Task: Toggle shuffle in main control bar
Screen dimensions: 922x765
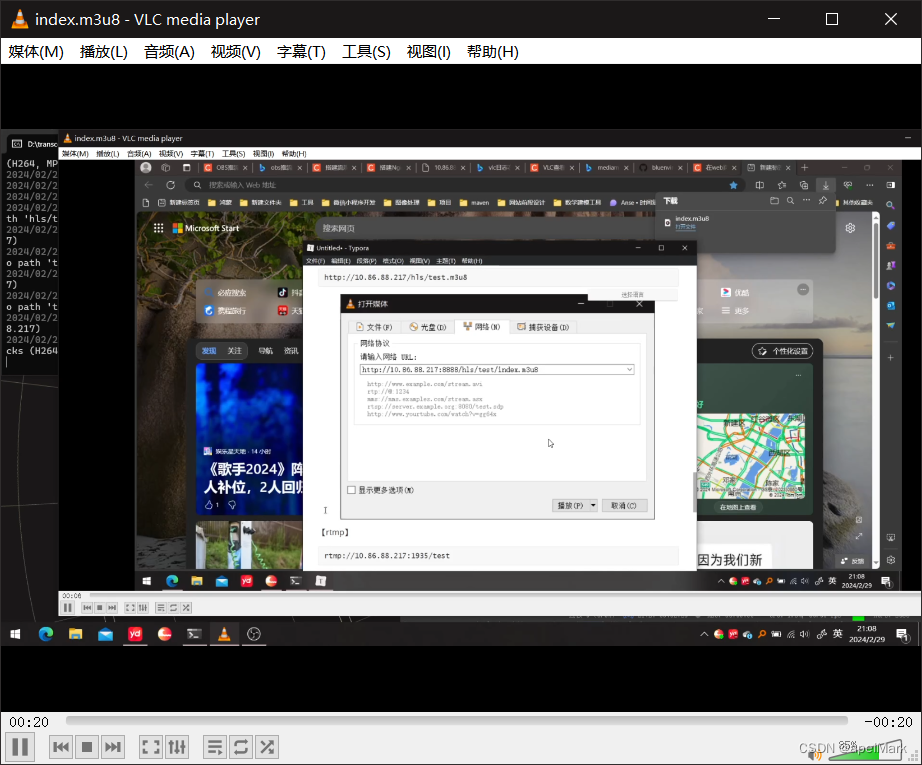Action: [267, 747]
